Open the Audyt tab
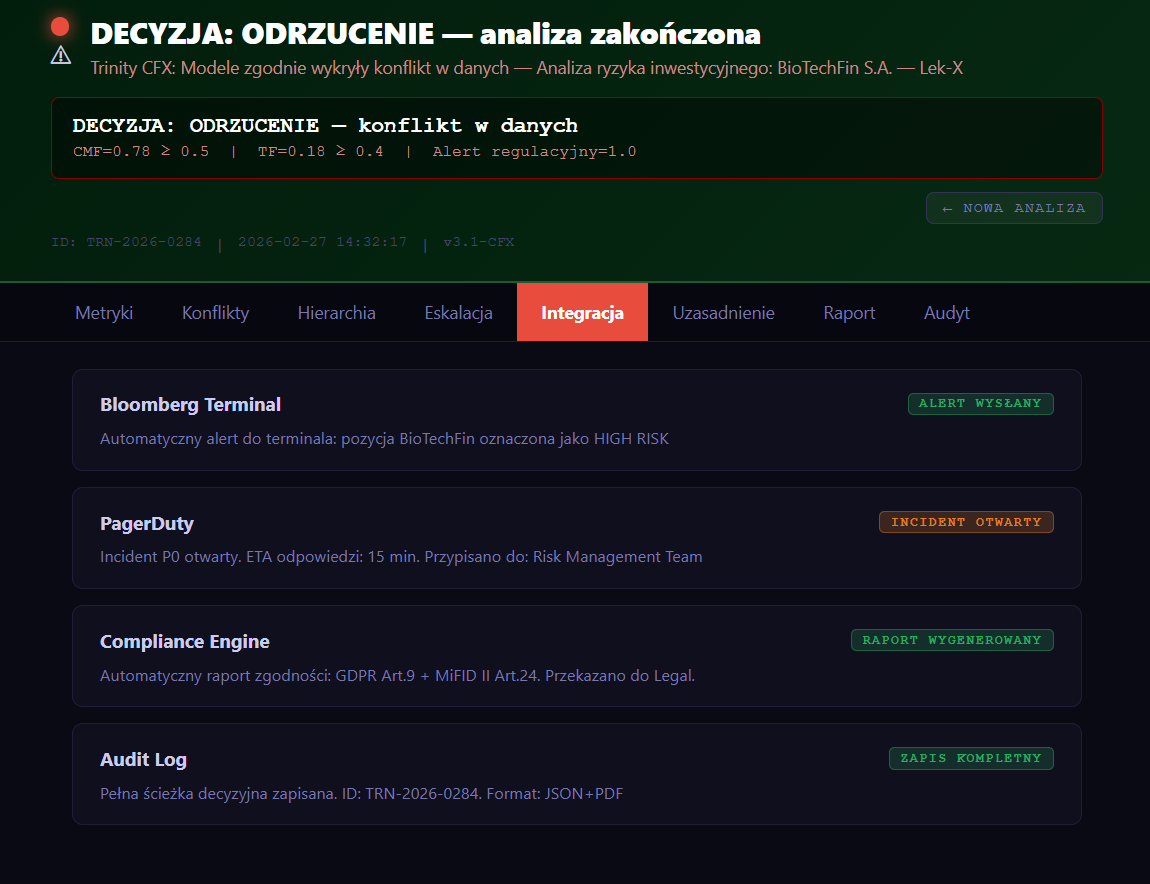The image size is (1150, 884). pyautogui.click(x=946, y=313)
